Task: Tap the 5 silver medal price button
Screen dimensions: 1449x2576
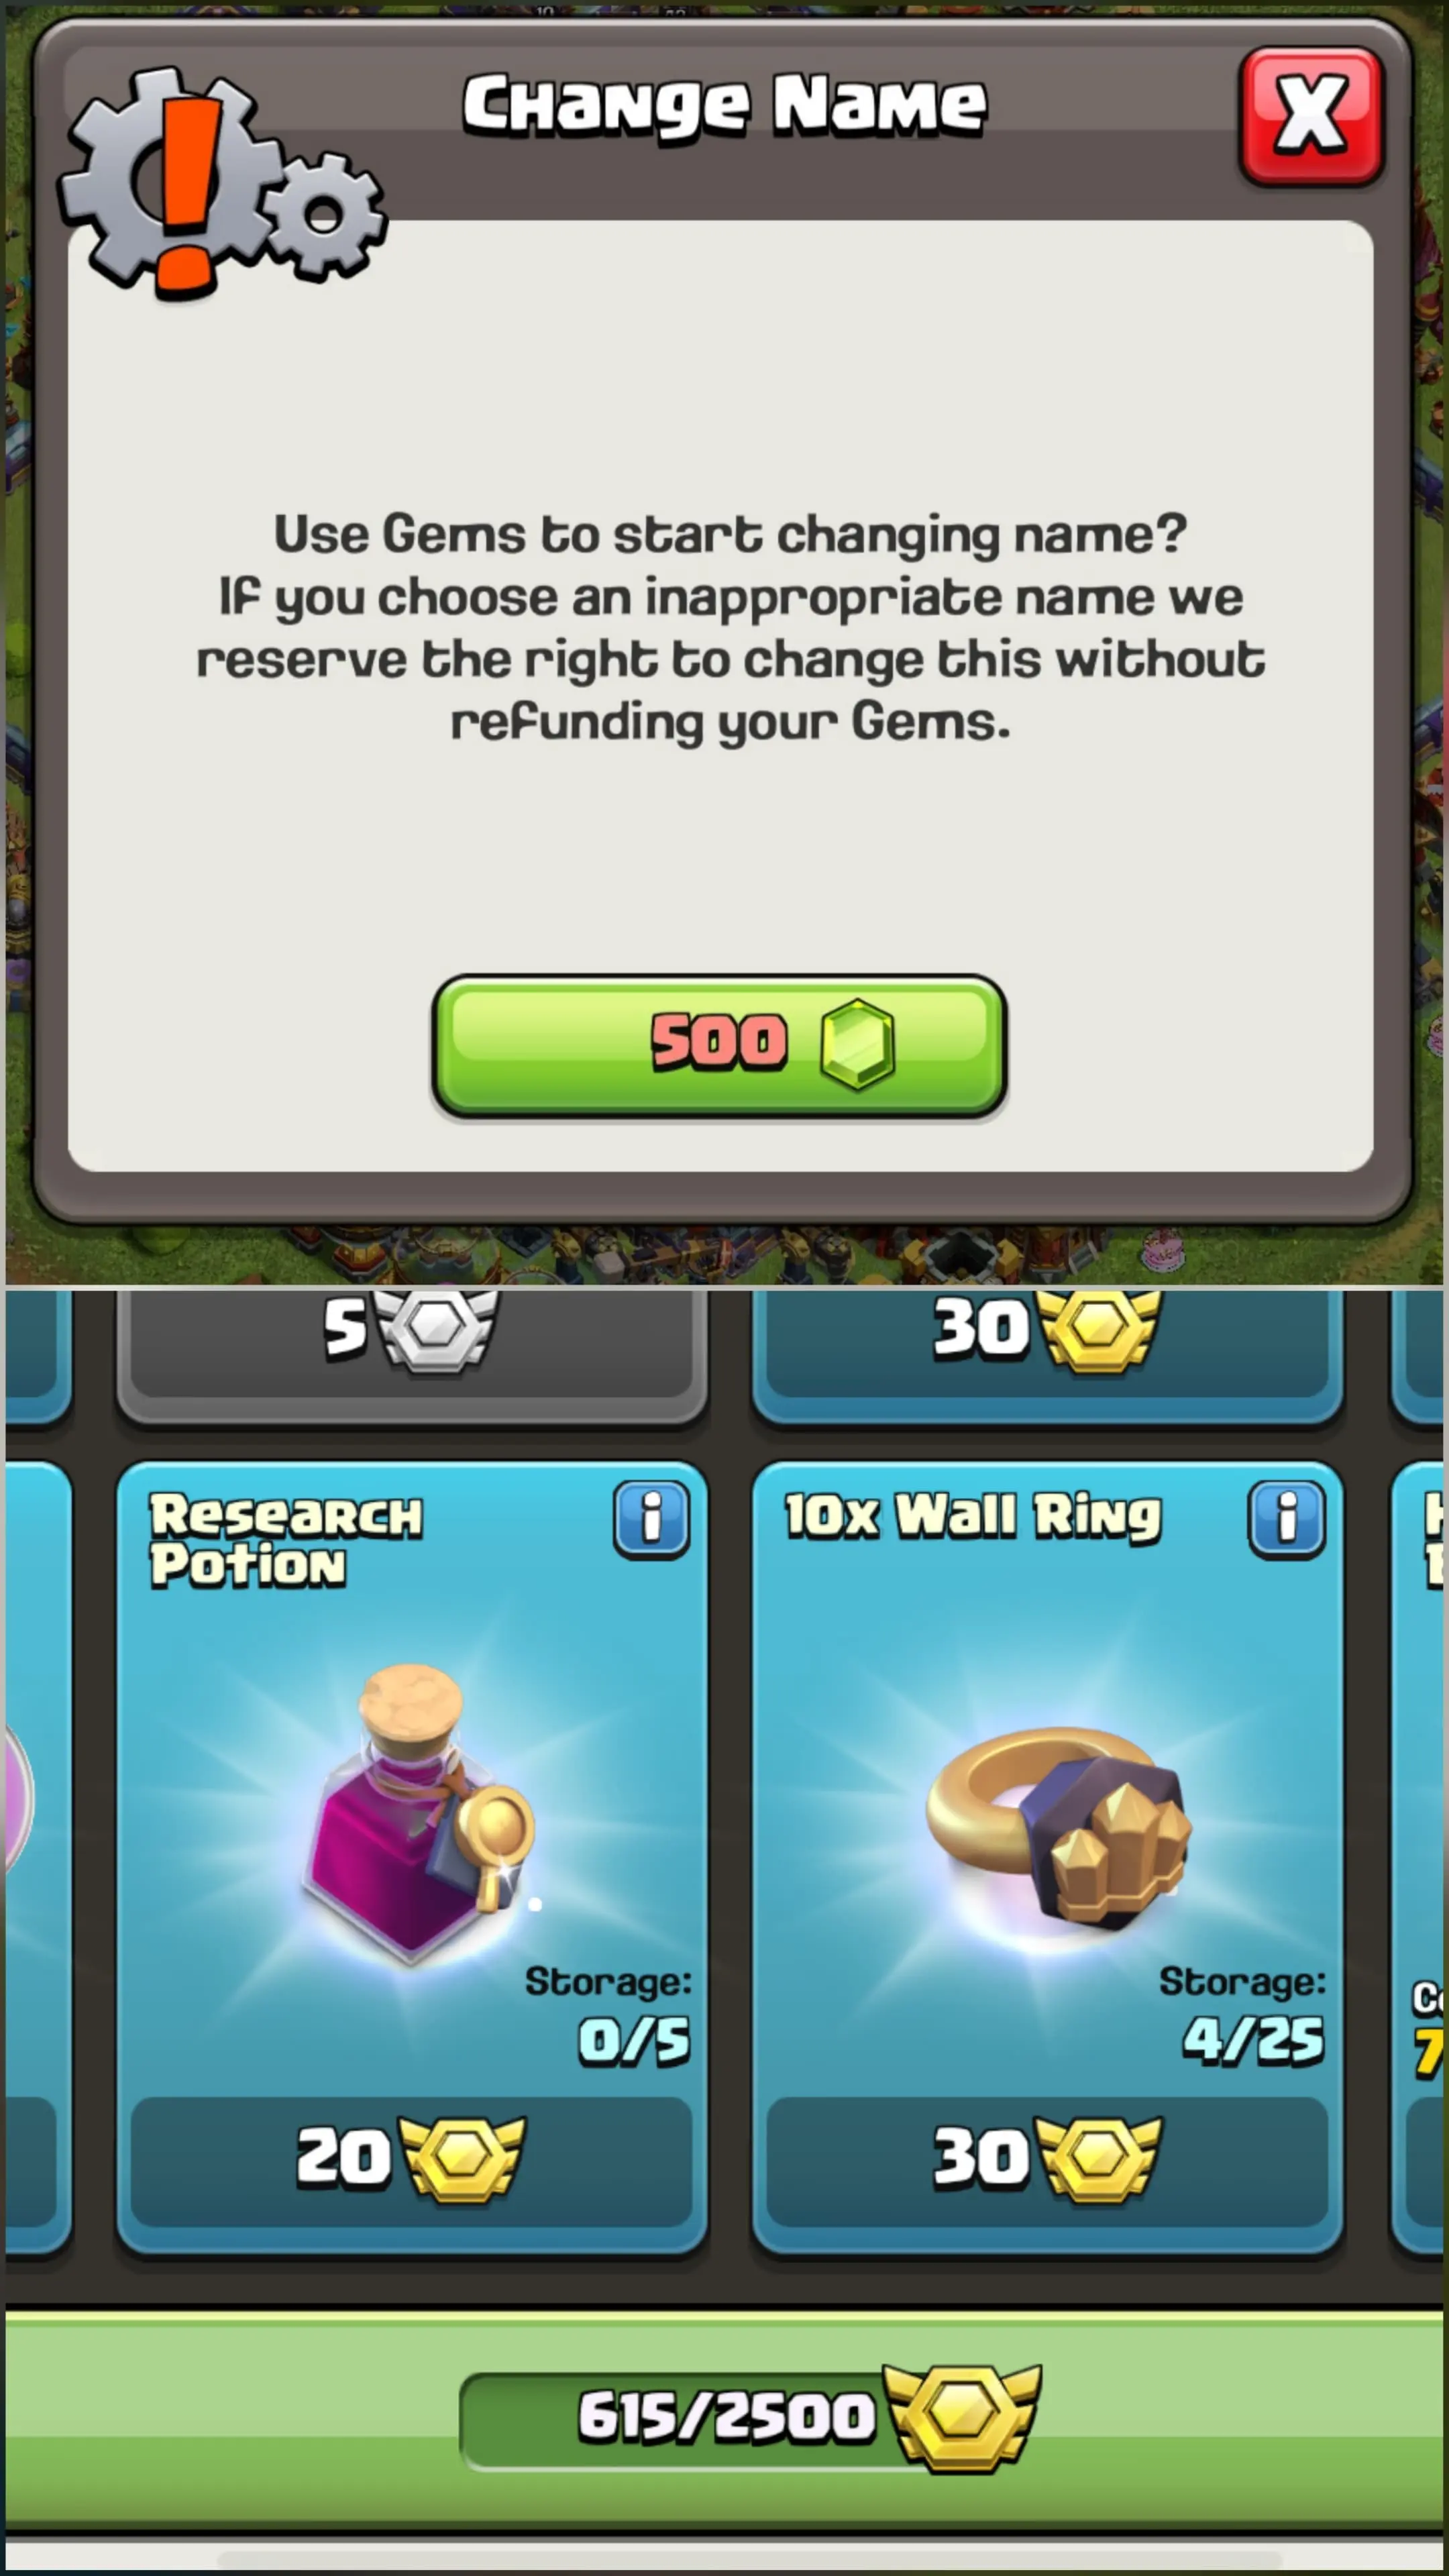Action: click(x=411, y=1340)
